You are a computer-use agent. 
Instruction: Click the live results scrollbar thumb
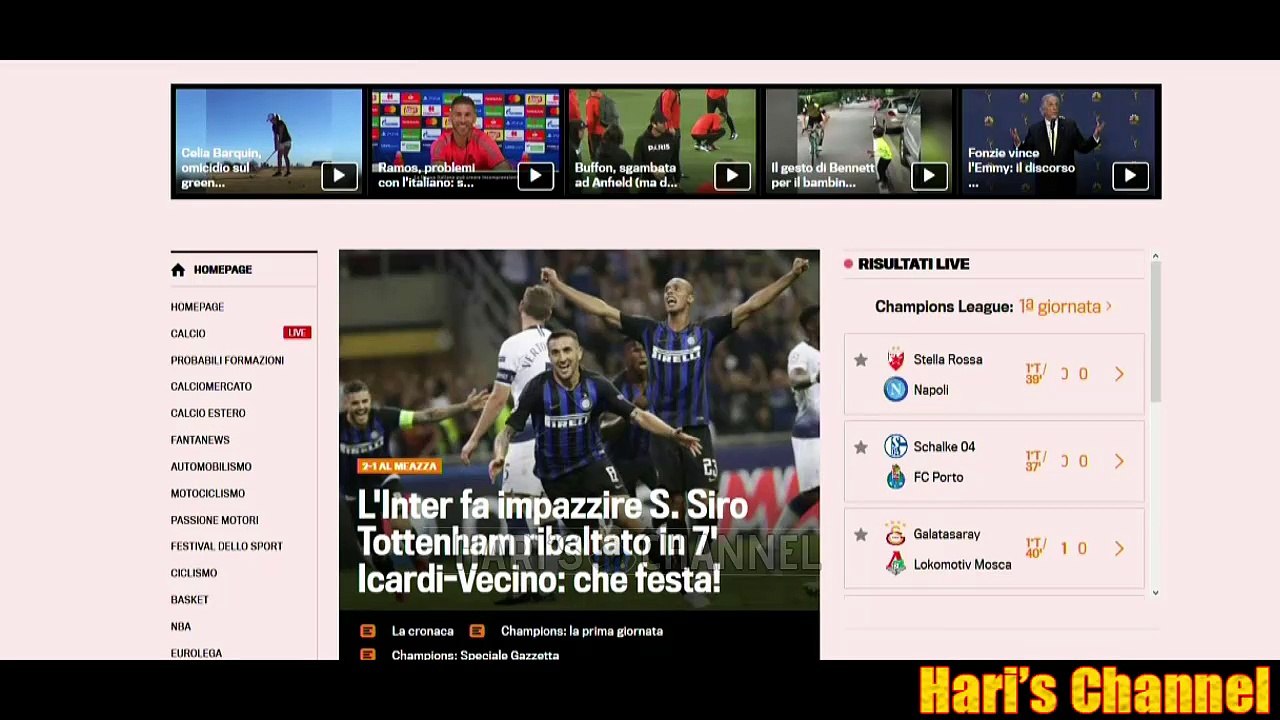1155,333
